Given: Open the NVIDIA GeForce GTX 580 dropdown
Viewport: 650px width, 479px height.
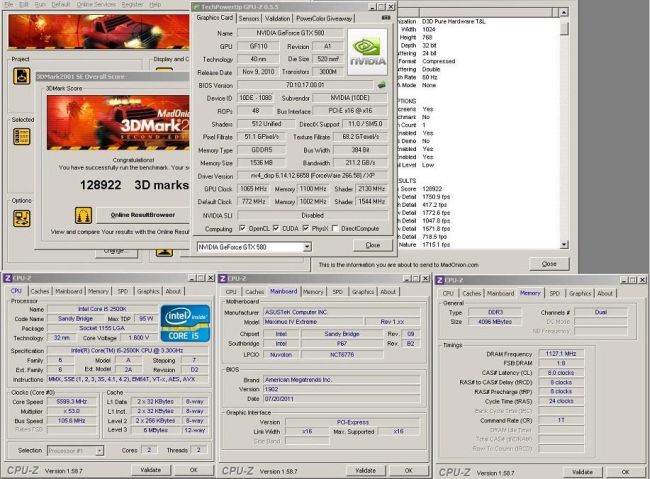Looking at the screenshot, I should point(307,247).
